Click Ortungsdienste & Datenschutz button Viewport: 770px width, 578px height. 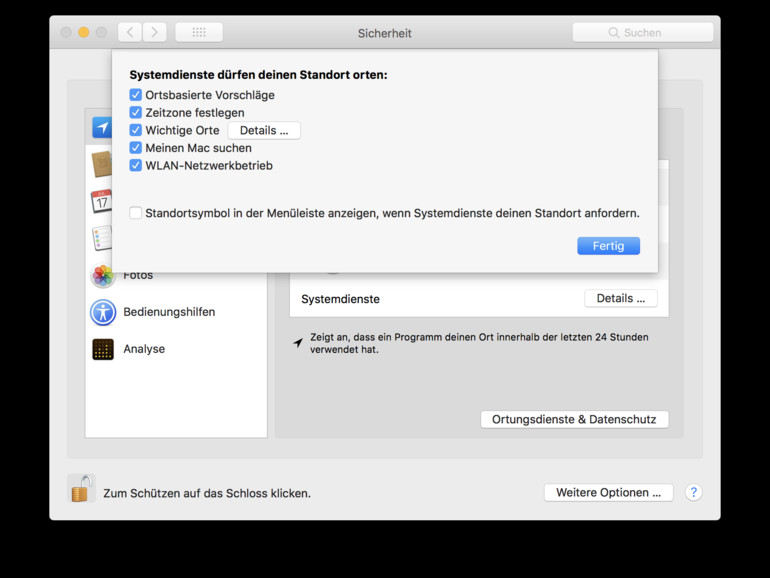click(575, 419)
